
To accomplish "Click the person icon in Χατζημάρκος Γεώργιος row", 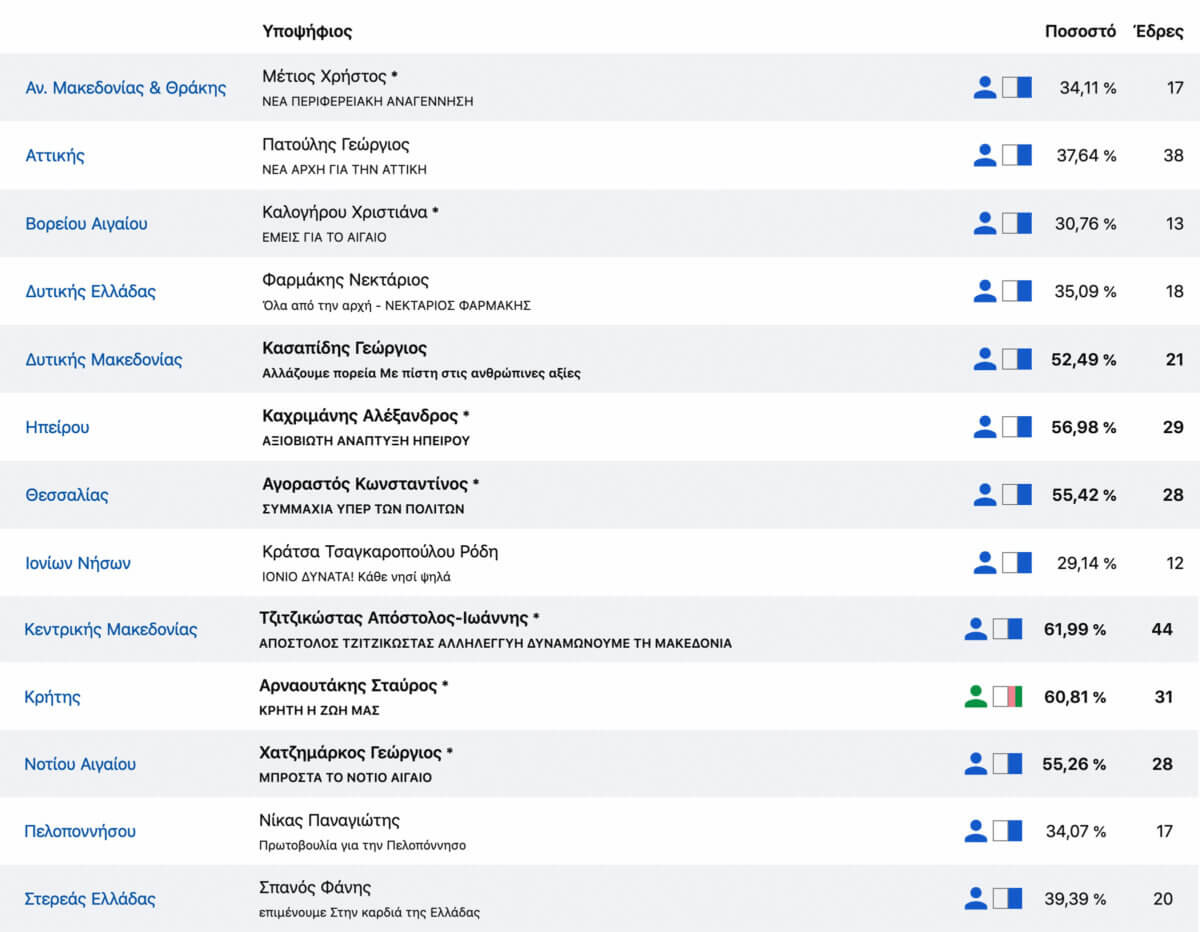I will point(976,764).
